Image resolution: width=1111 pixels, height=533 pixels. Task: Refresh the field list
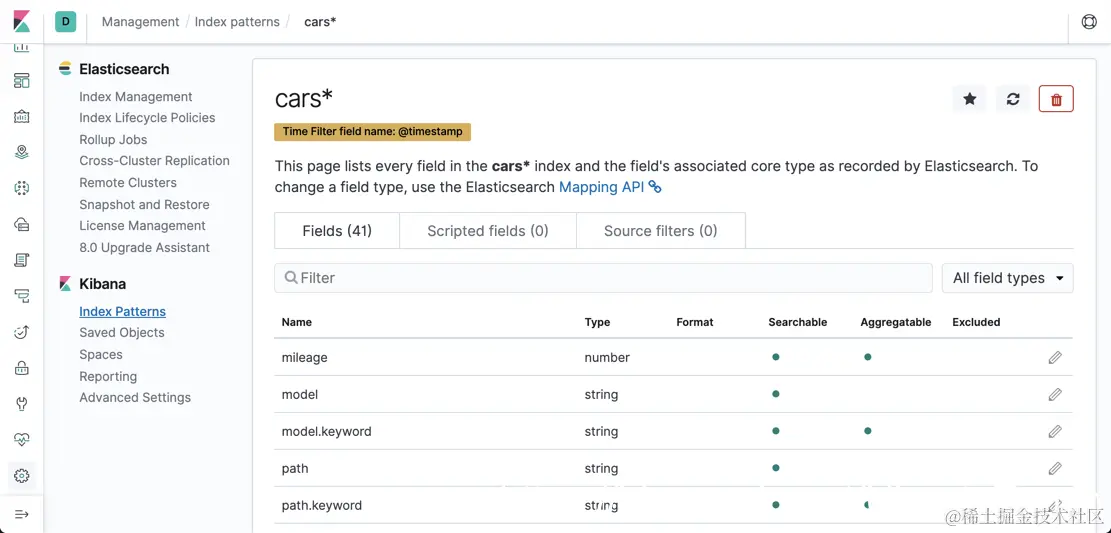[x=1013, y=99]
